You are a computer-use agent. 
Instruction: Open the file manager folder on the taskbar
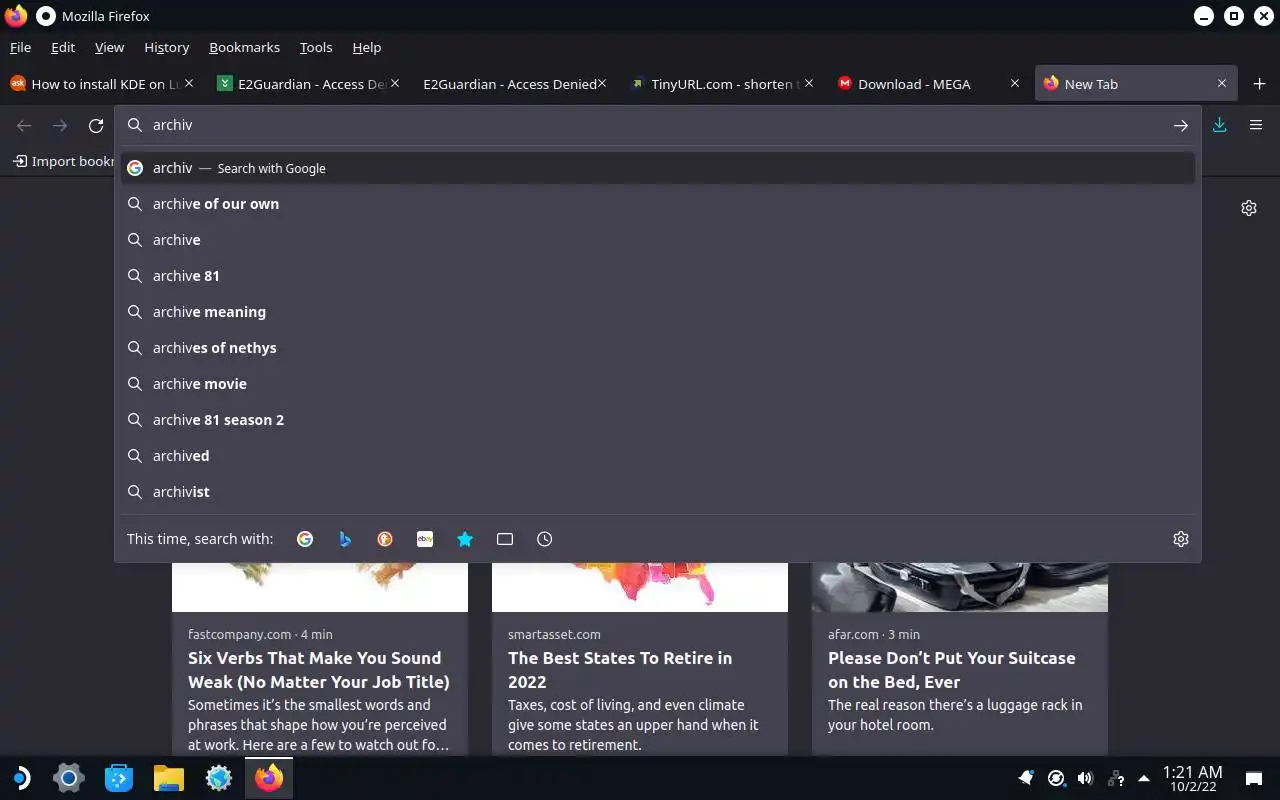point(169,777)
